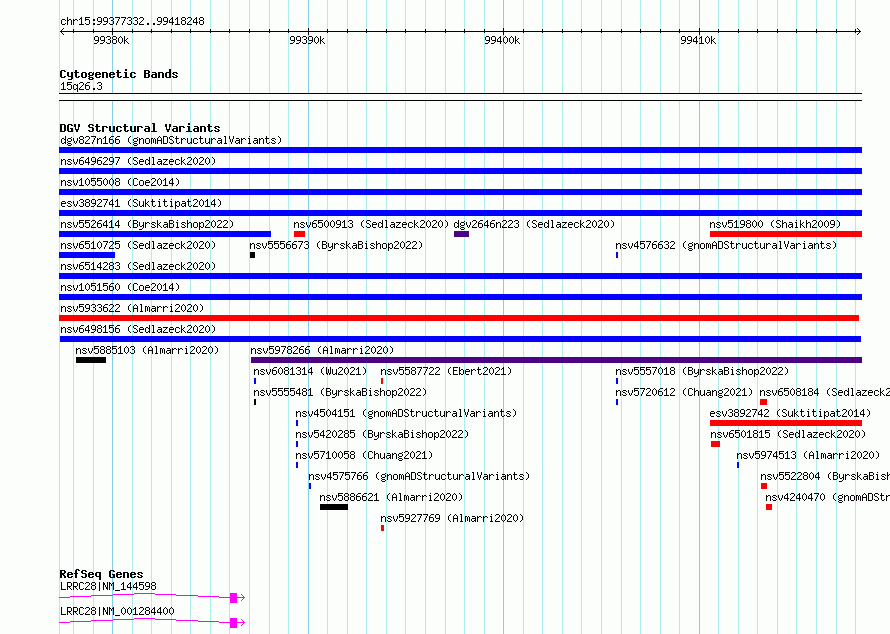The height and width of the screenshot is (634, 890).
Task: Select the nsv5933622 (Almarri2020) label
Action: coord(132,308)
